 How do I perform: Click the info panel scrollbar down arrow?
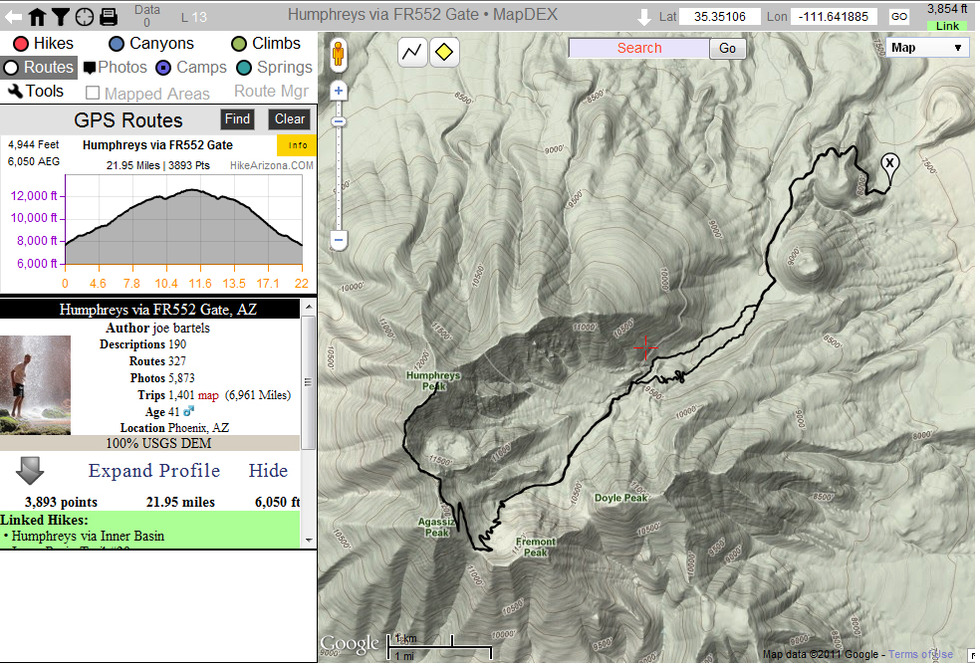pyautogui.click(x=309, y=540)
